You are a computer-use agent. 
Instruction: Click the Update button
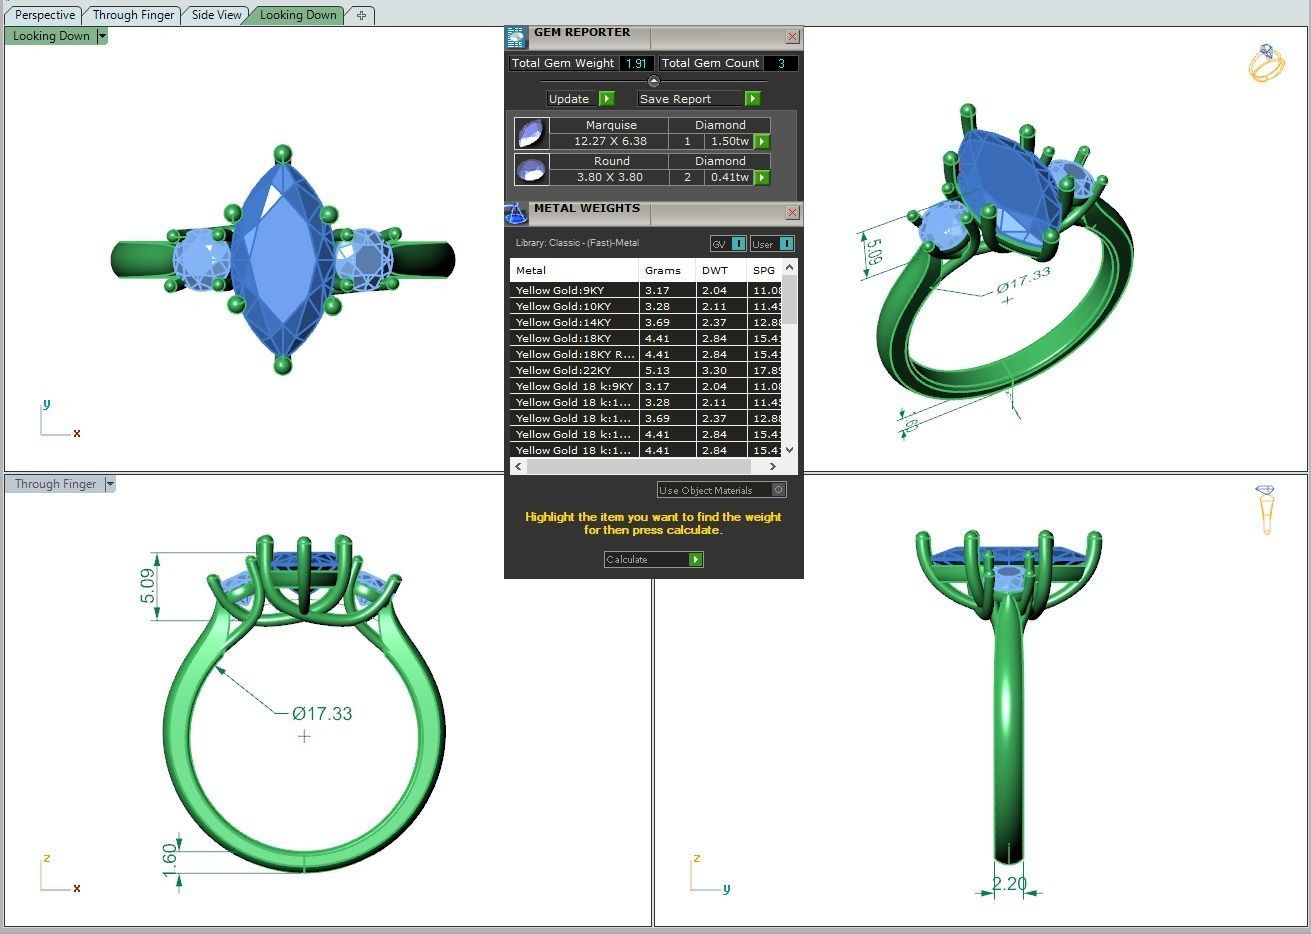[x=572, y=98]
